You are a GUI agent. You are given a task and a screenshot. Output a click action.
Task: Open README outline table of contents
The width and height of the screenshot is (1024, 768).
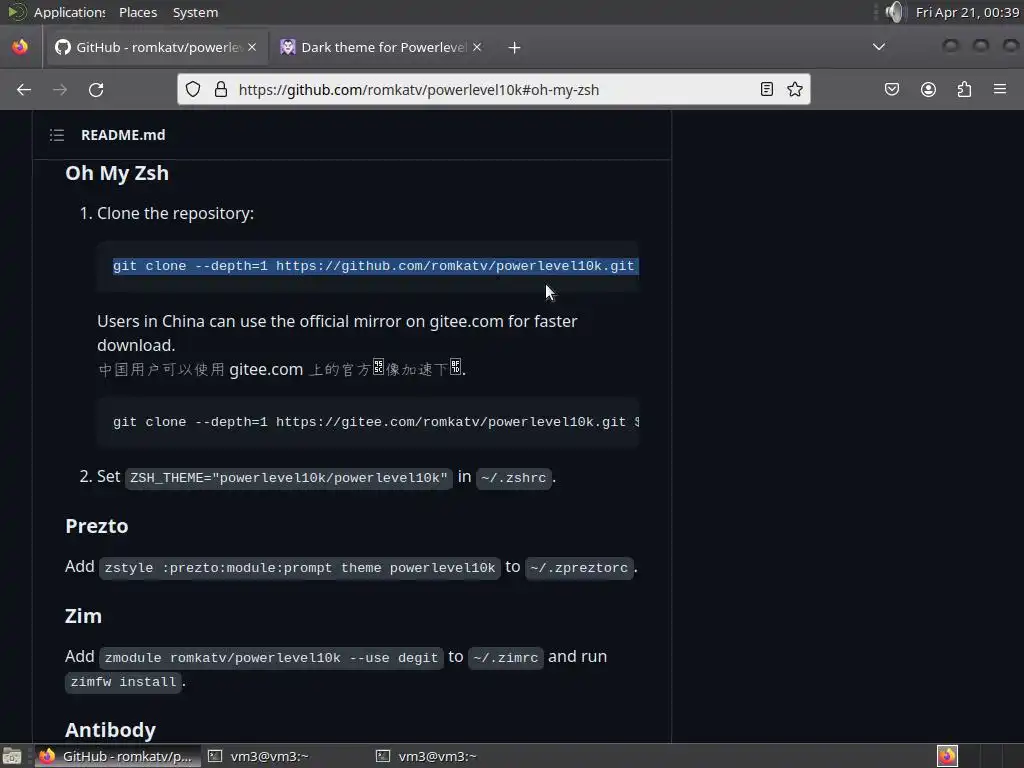tap(57, 135)
